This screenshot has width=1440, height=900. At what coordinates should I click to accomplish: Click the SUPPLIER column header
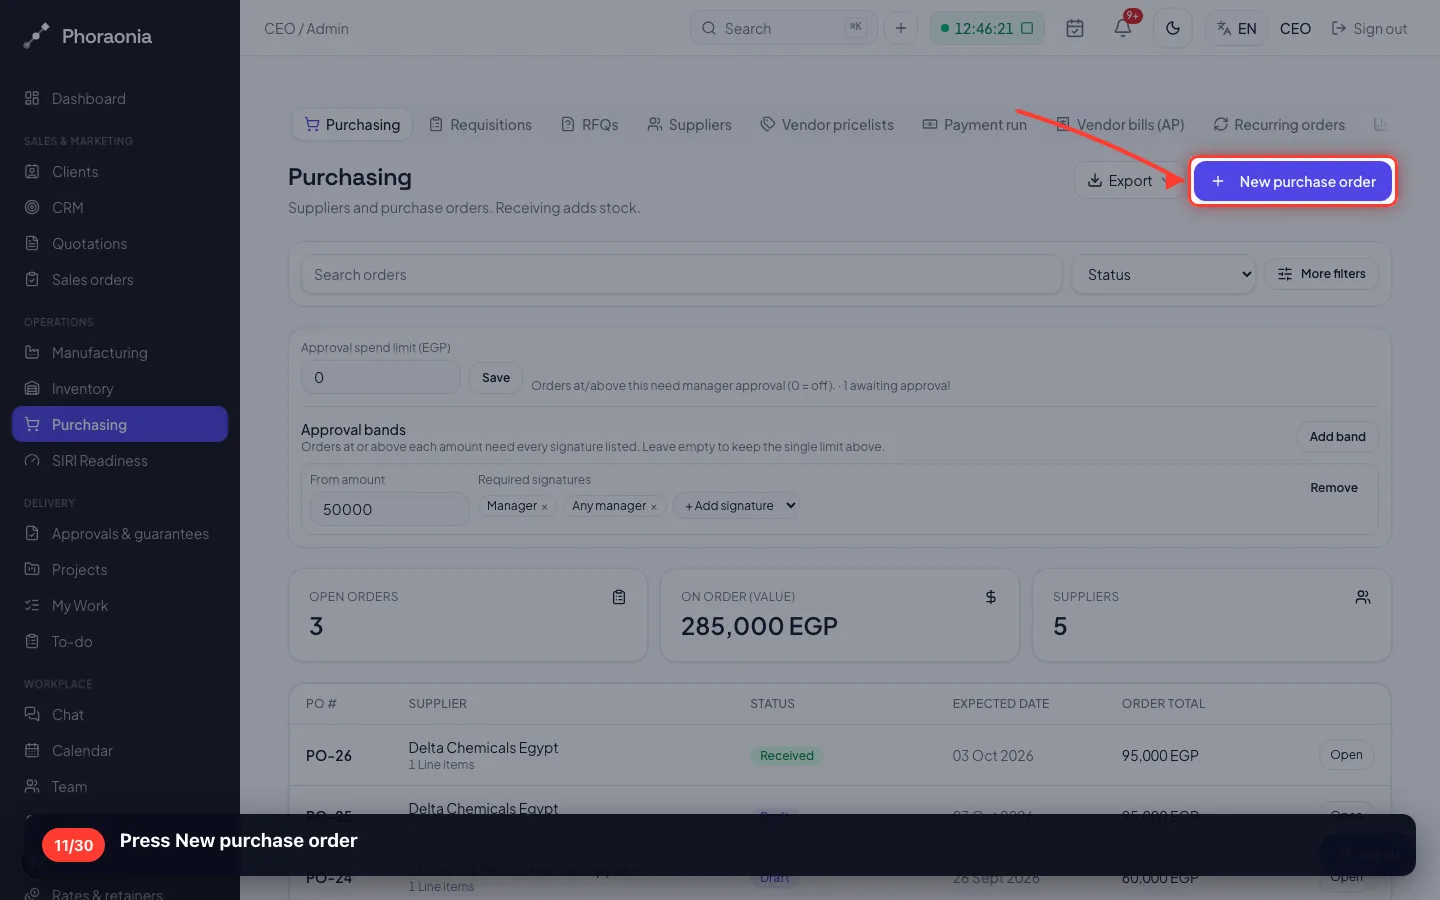pos(438,704)
